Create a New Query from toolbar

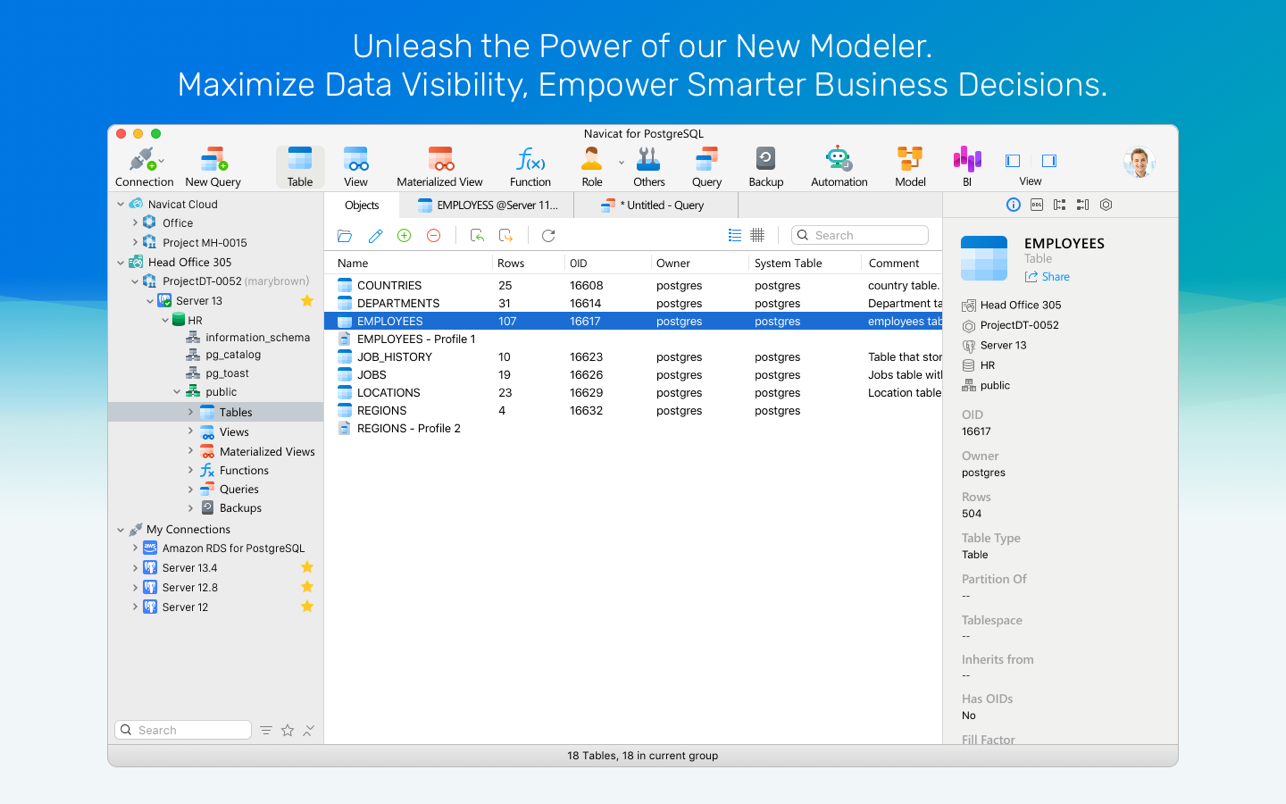[213, 167]
